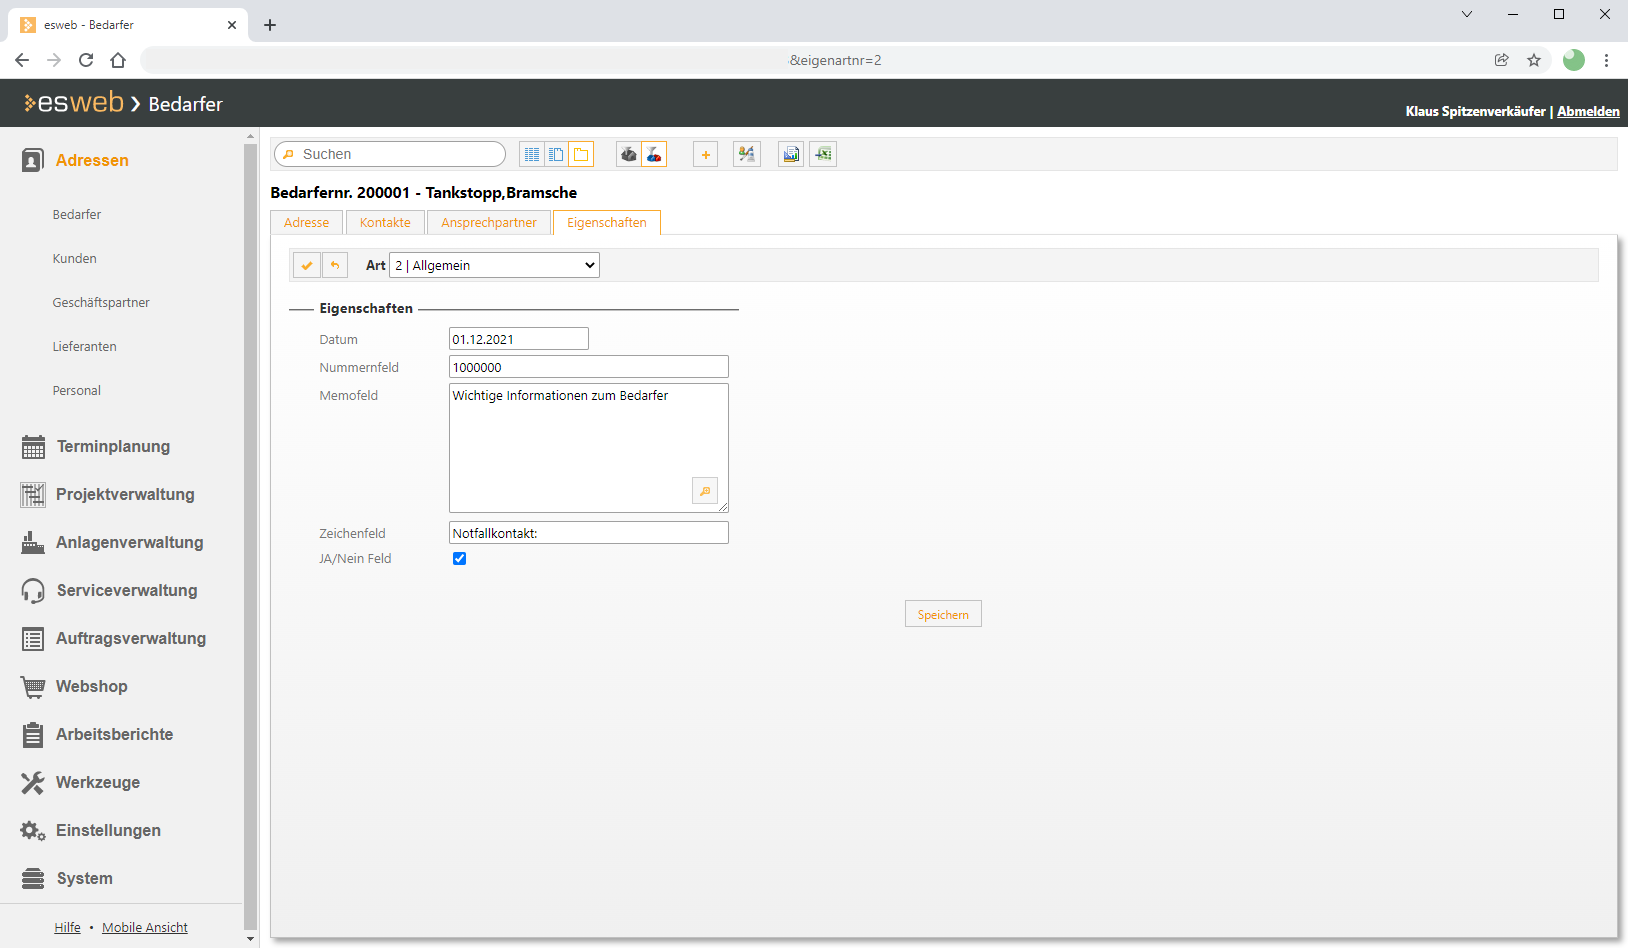1628x948 pixels.
Task: Click the Zeichenfeld input Notfallkontakt:
Action: [x=589, y=533]
